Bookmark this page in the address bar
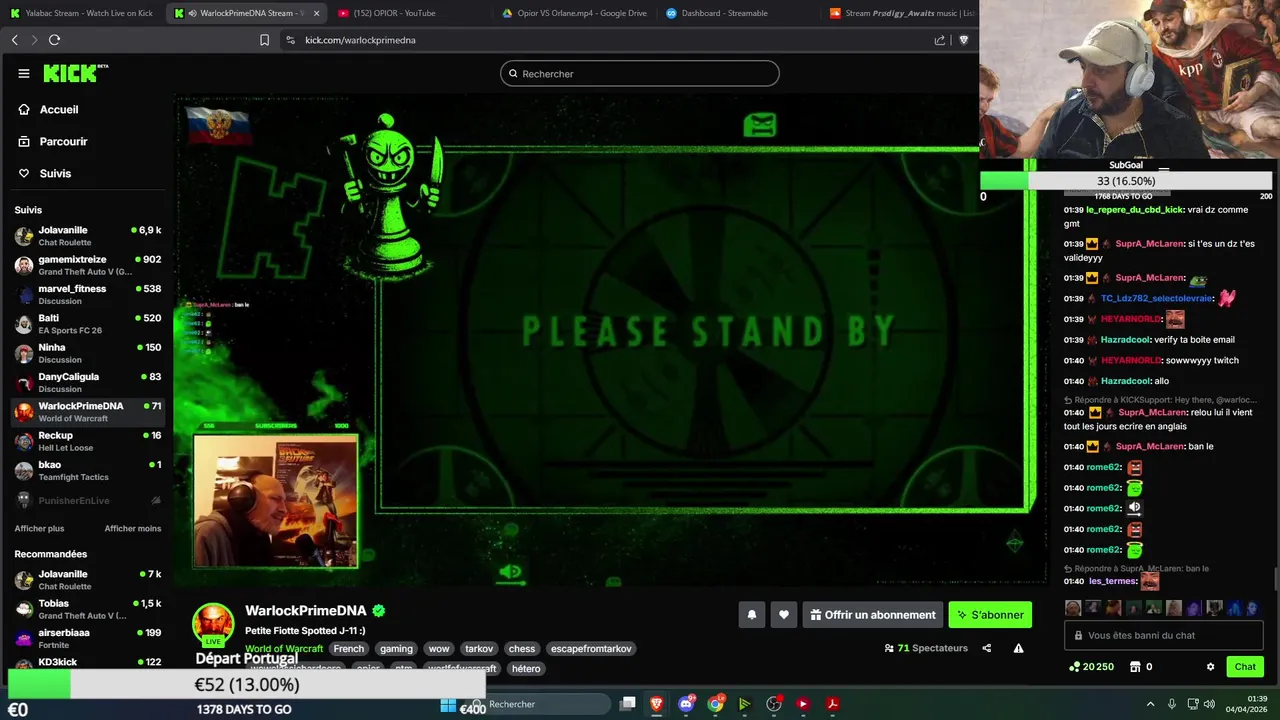The image size is (1280, 720). [264, 40]
